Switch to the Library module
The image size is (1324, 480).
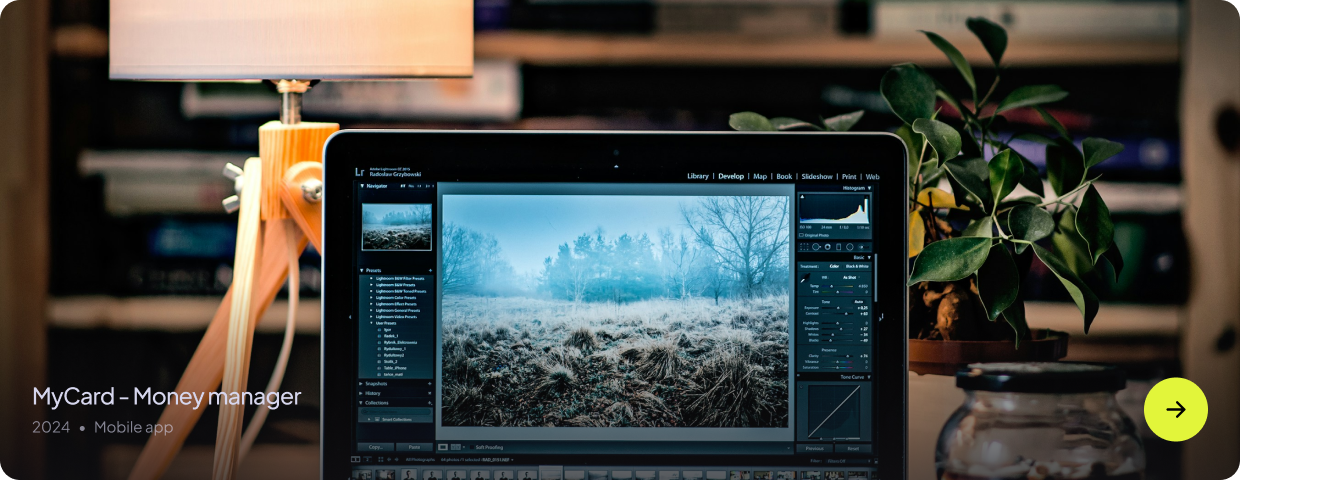[x=697, y=176]
